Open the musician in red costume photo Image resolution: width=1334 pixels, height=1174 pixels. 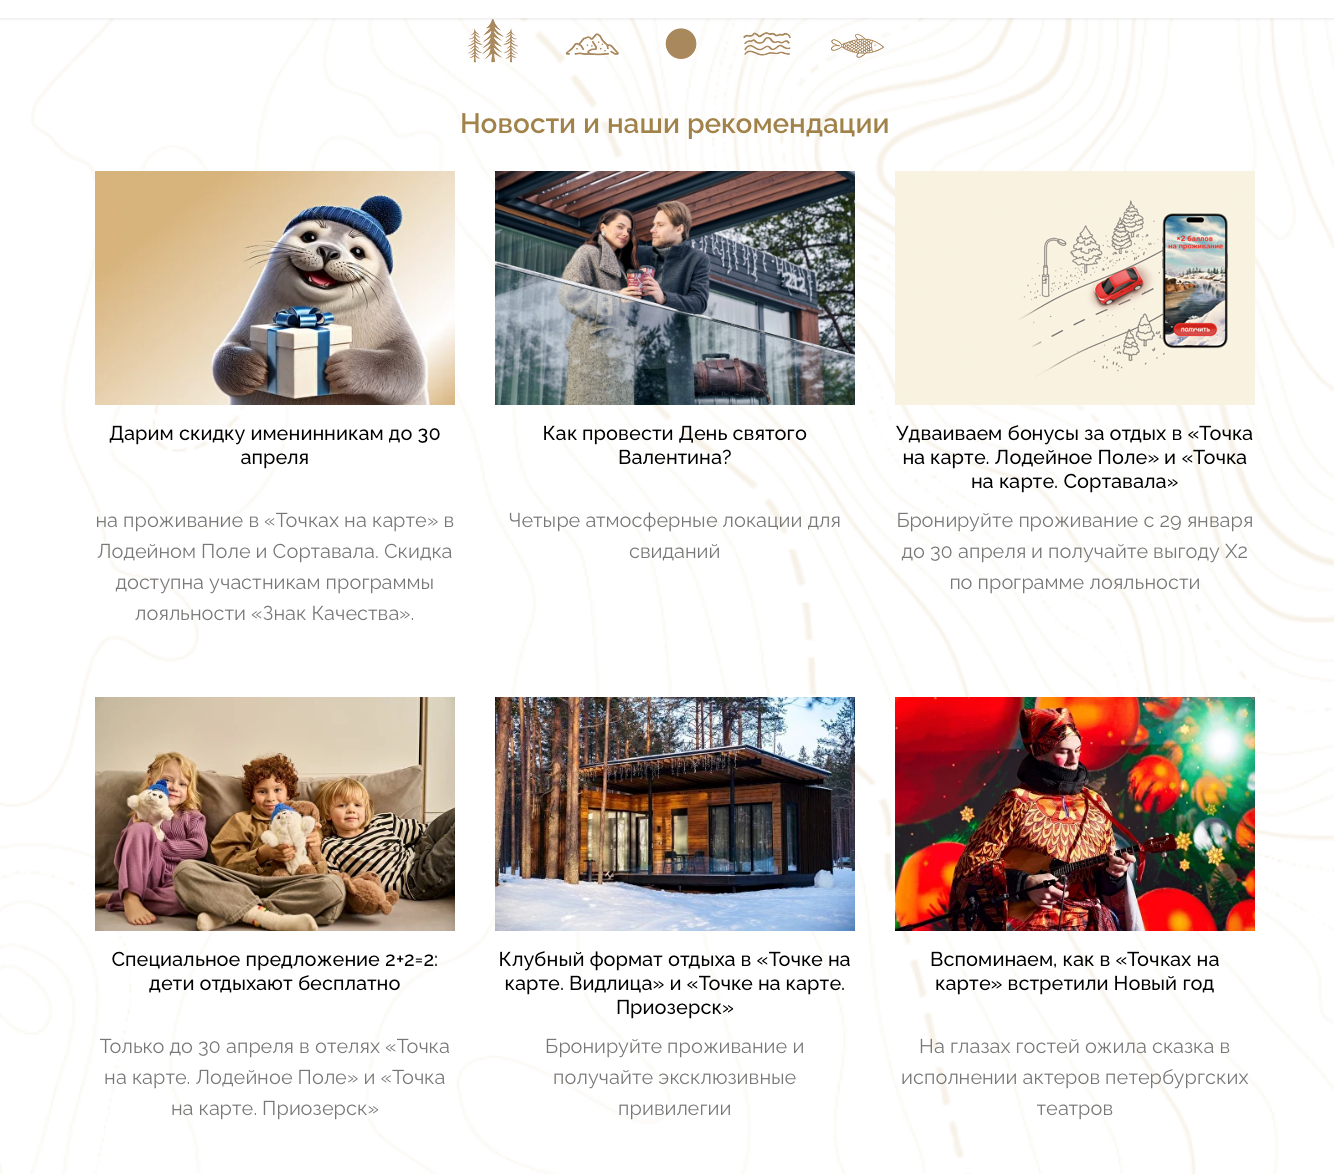coord(1075,814)
